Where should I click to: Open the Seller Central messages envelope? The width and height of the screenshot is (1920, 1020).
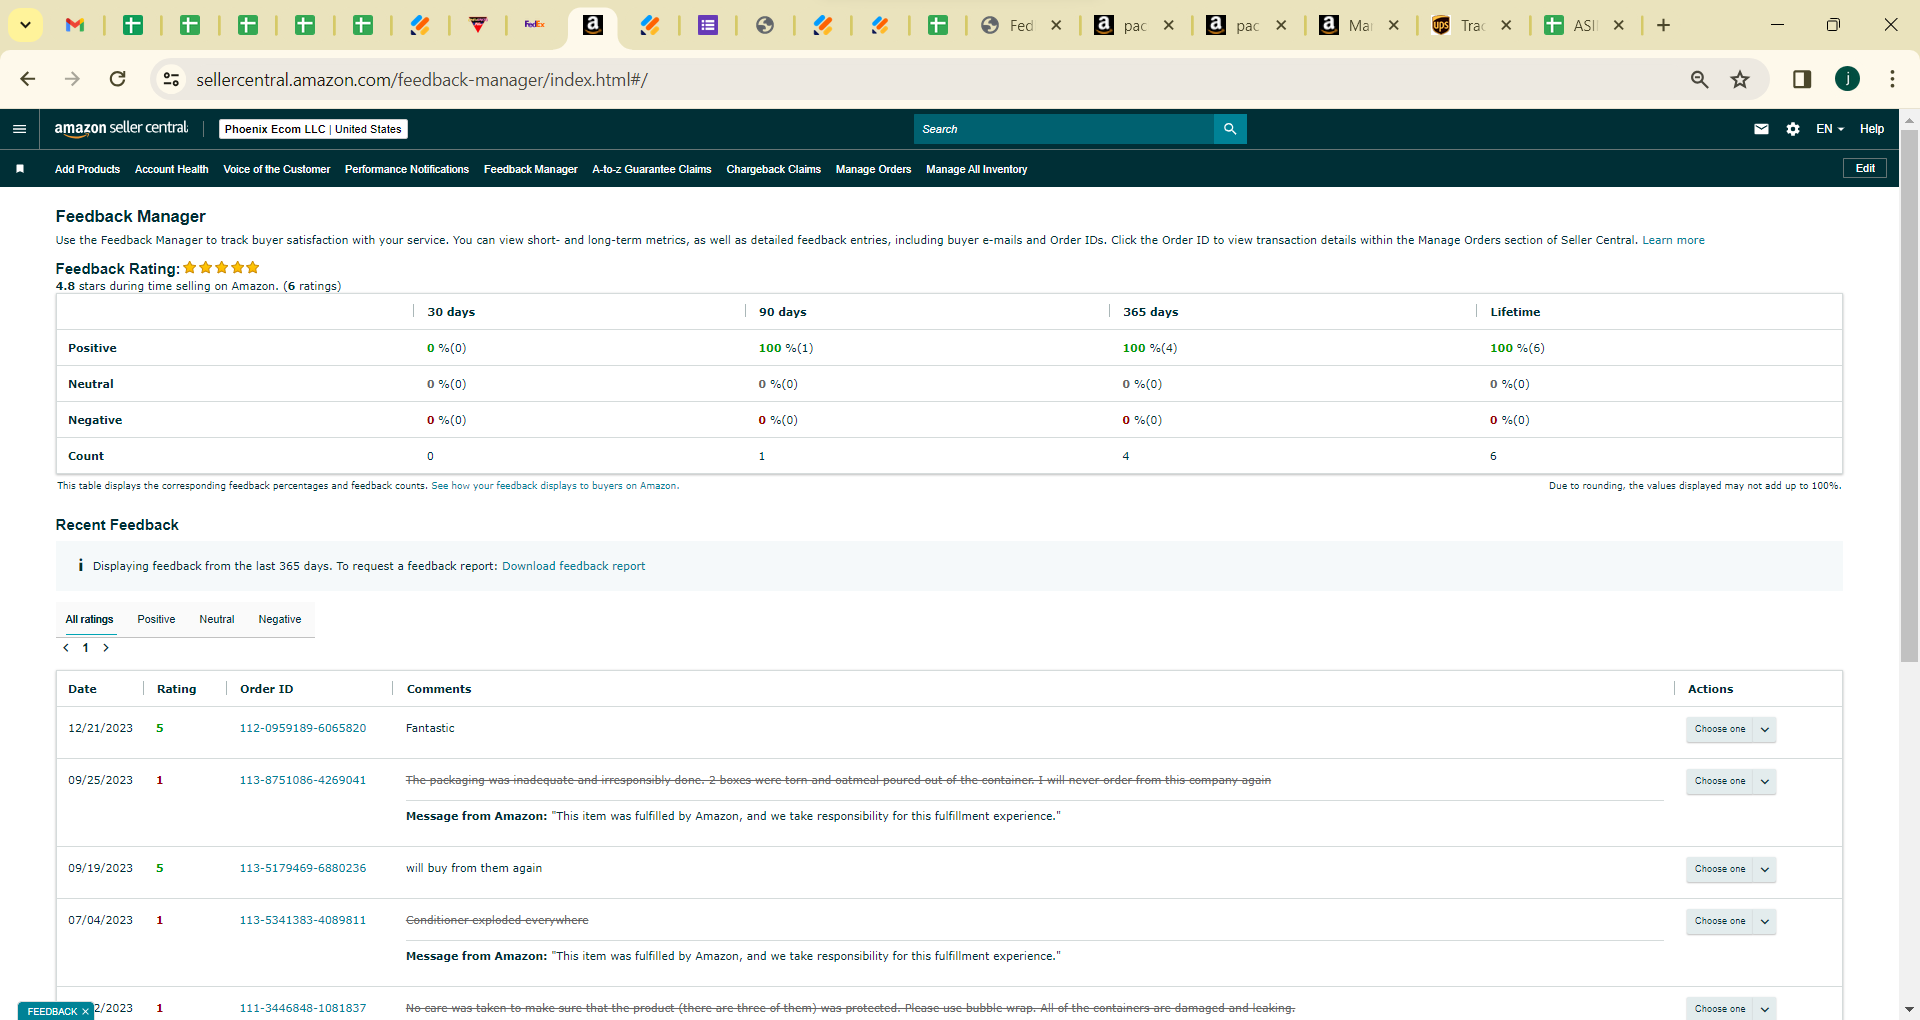pyautogui.click(x=1761, y=129)
